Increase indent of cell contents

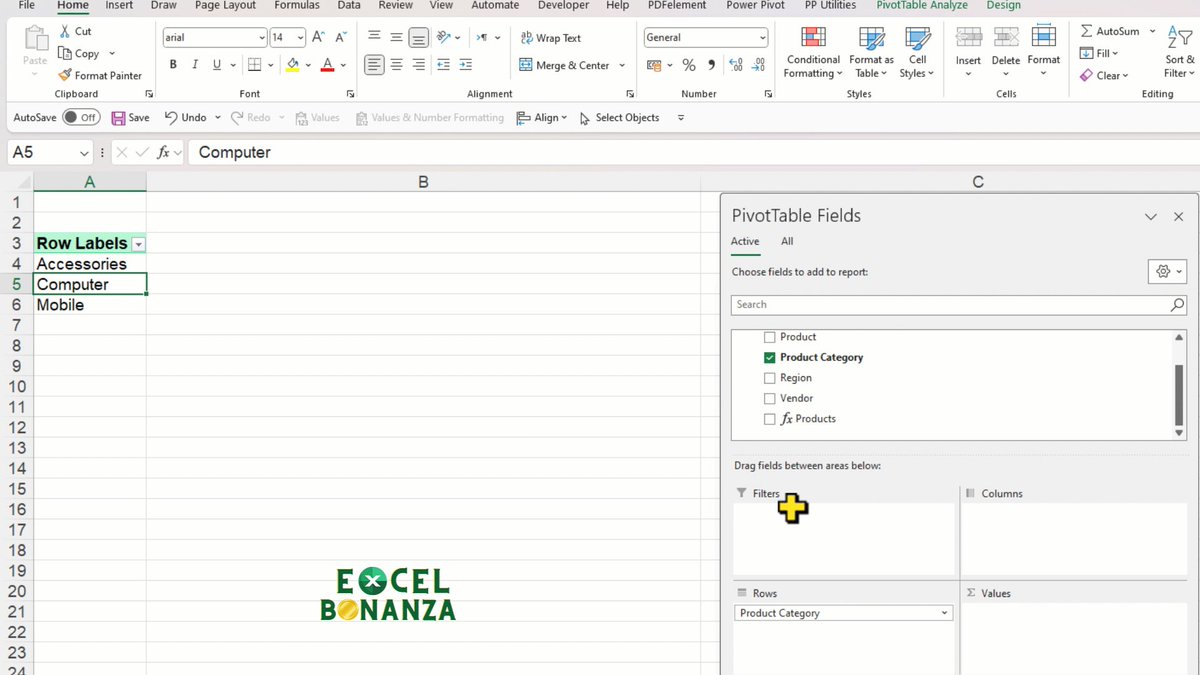point(466,65)
